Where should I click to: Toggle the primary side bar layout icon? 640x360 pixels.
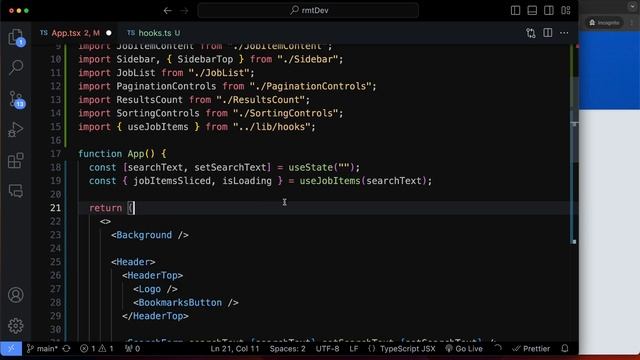point(516,11)
